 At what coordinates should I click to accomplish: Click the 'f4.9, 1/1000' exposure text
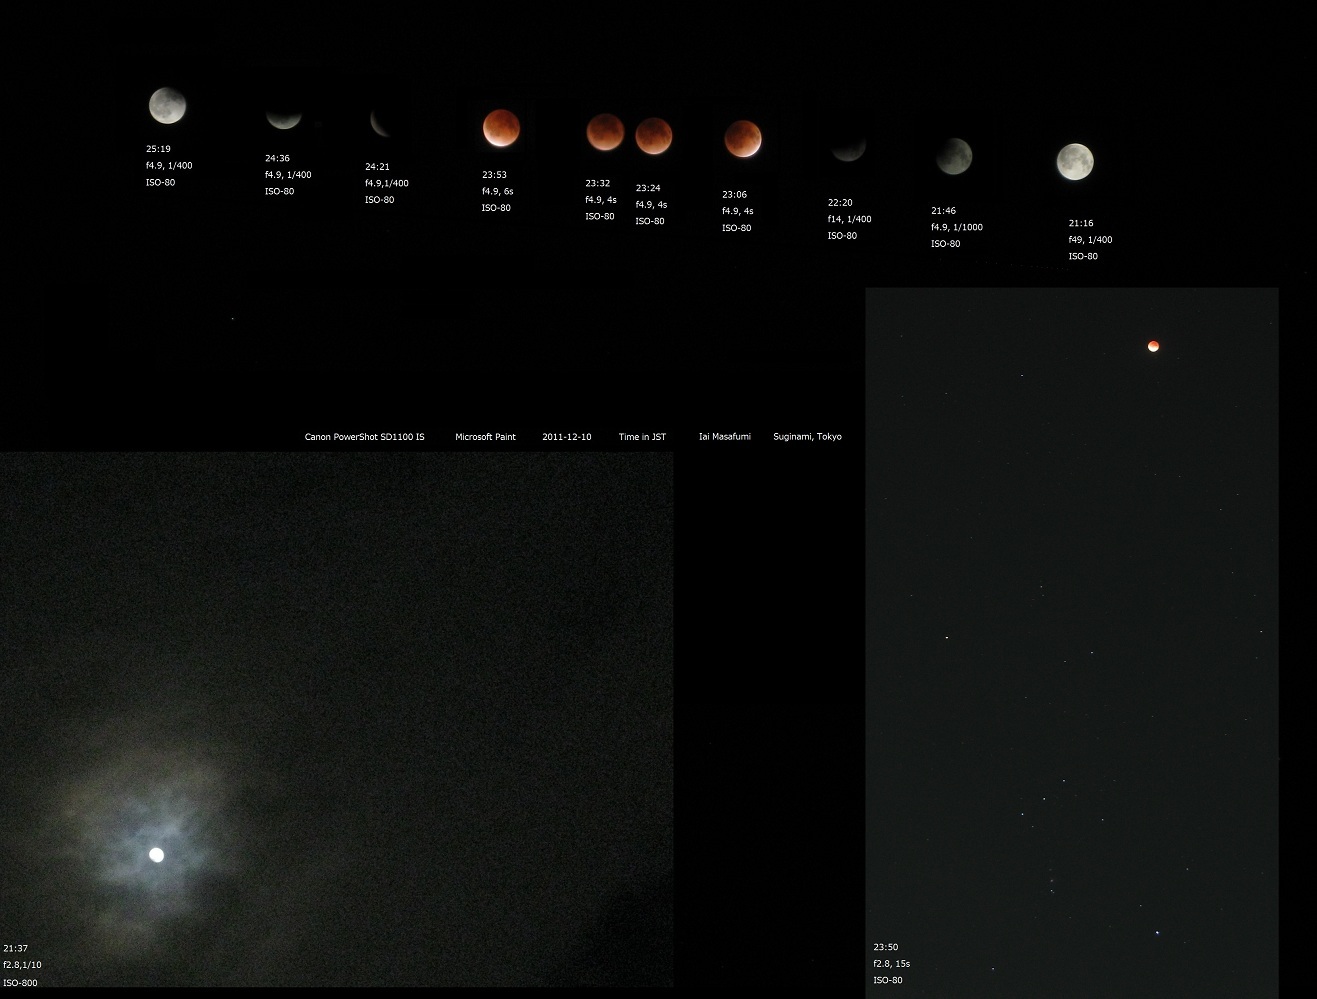957,227
